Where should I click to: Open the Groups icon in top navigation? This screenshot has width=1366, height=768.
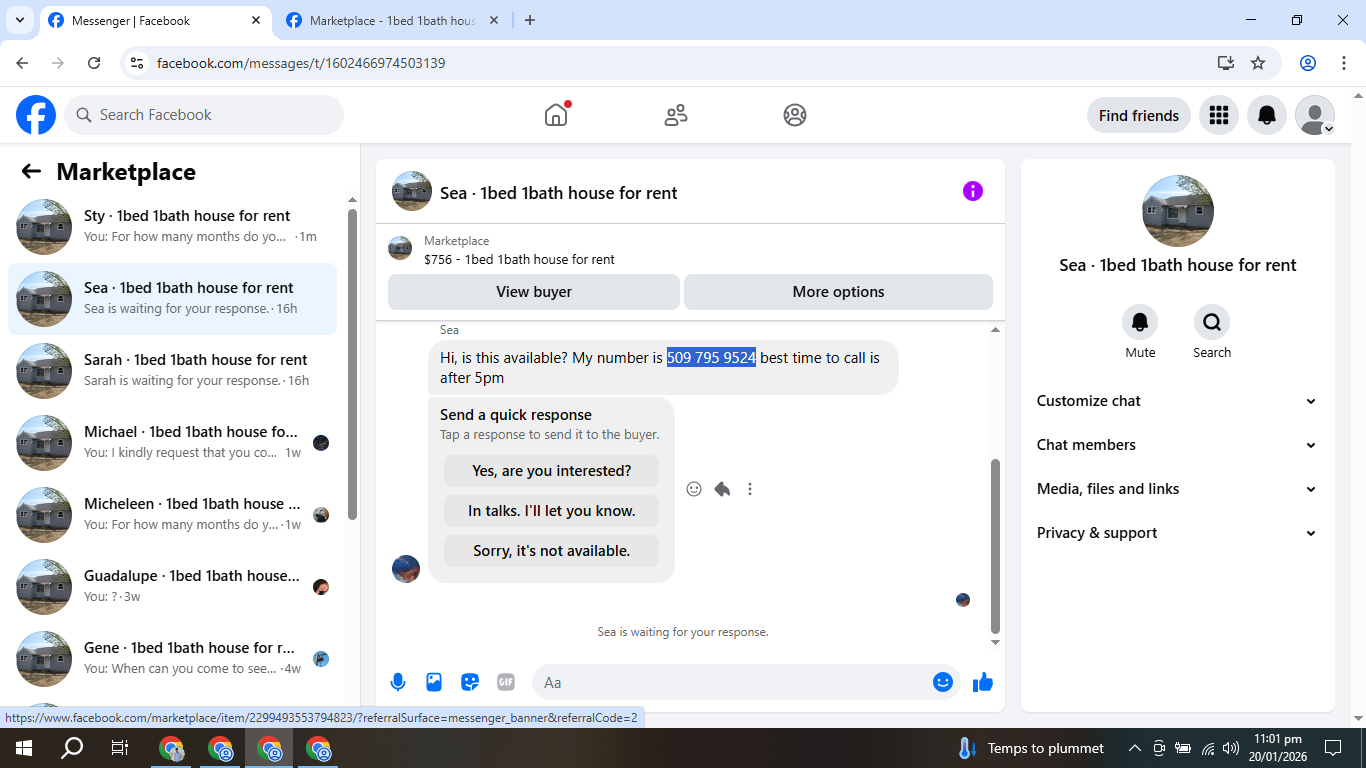point(795,115)
